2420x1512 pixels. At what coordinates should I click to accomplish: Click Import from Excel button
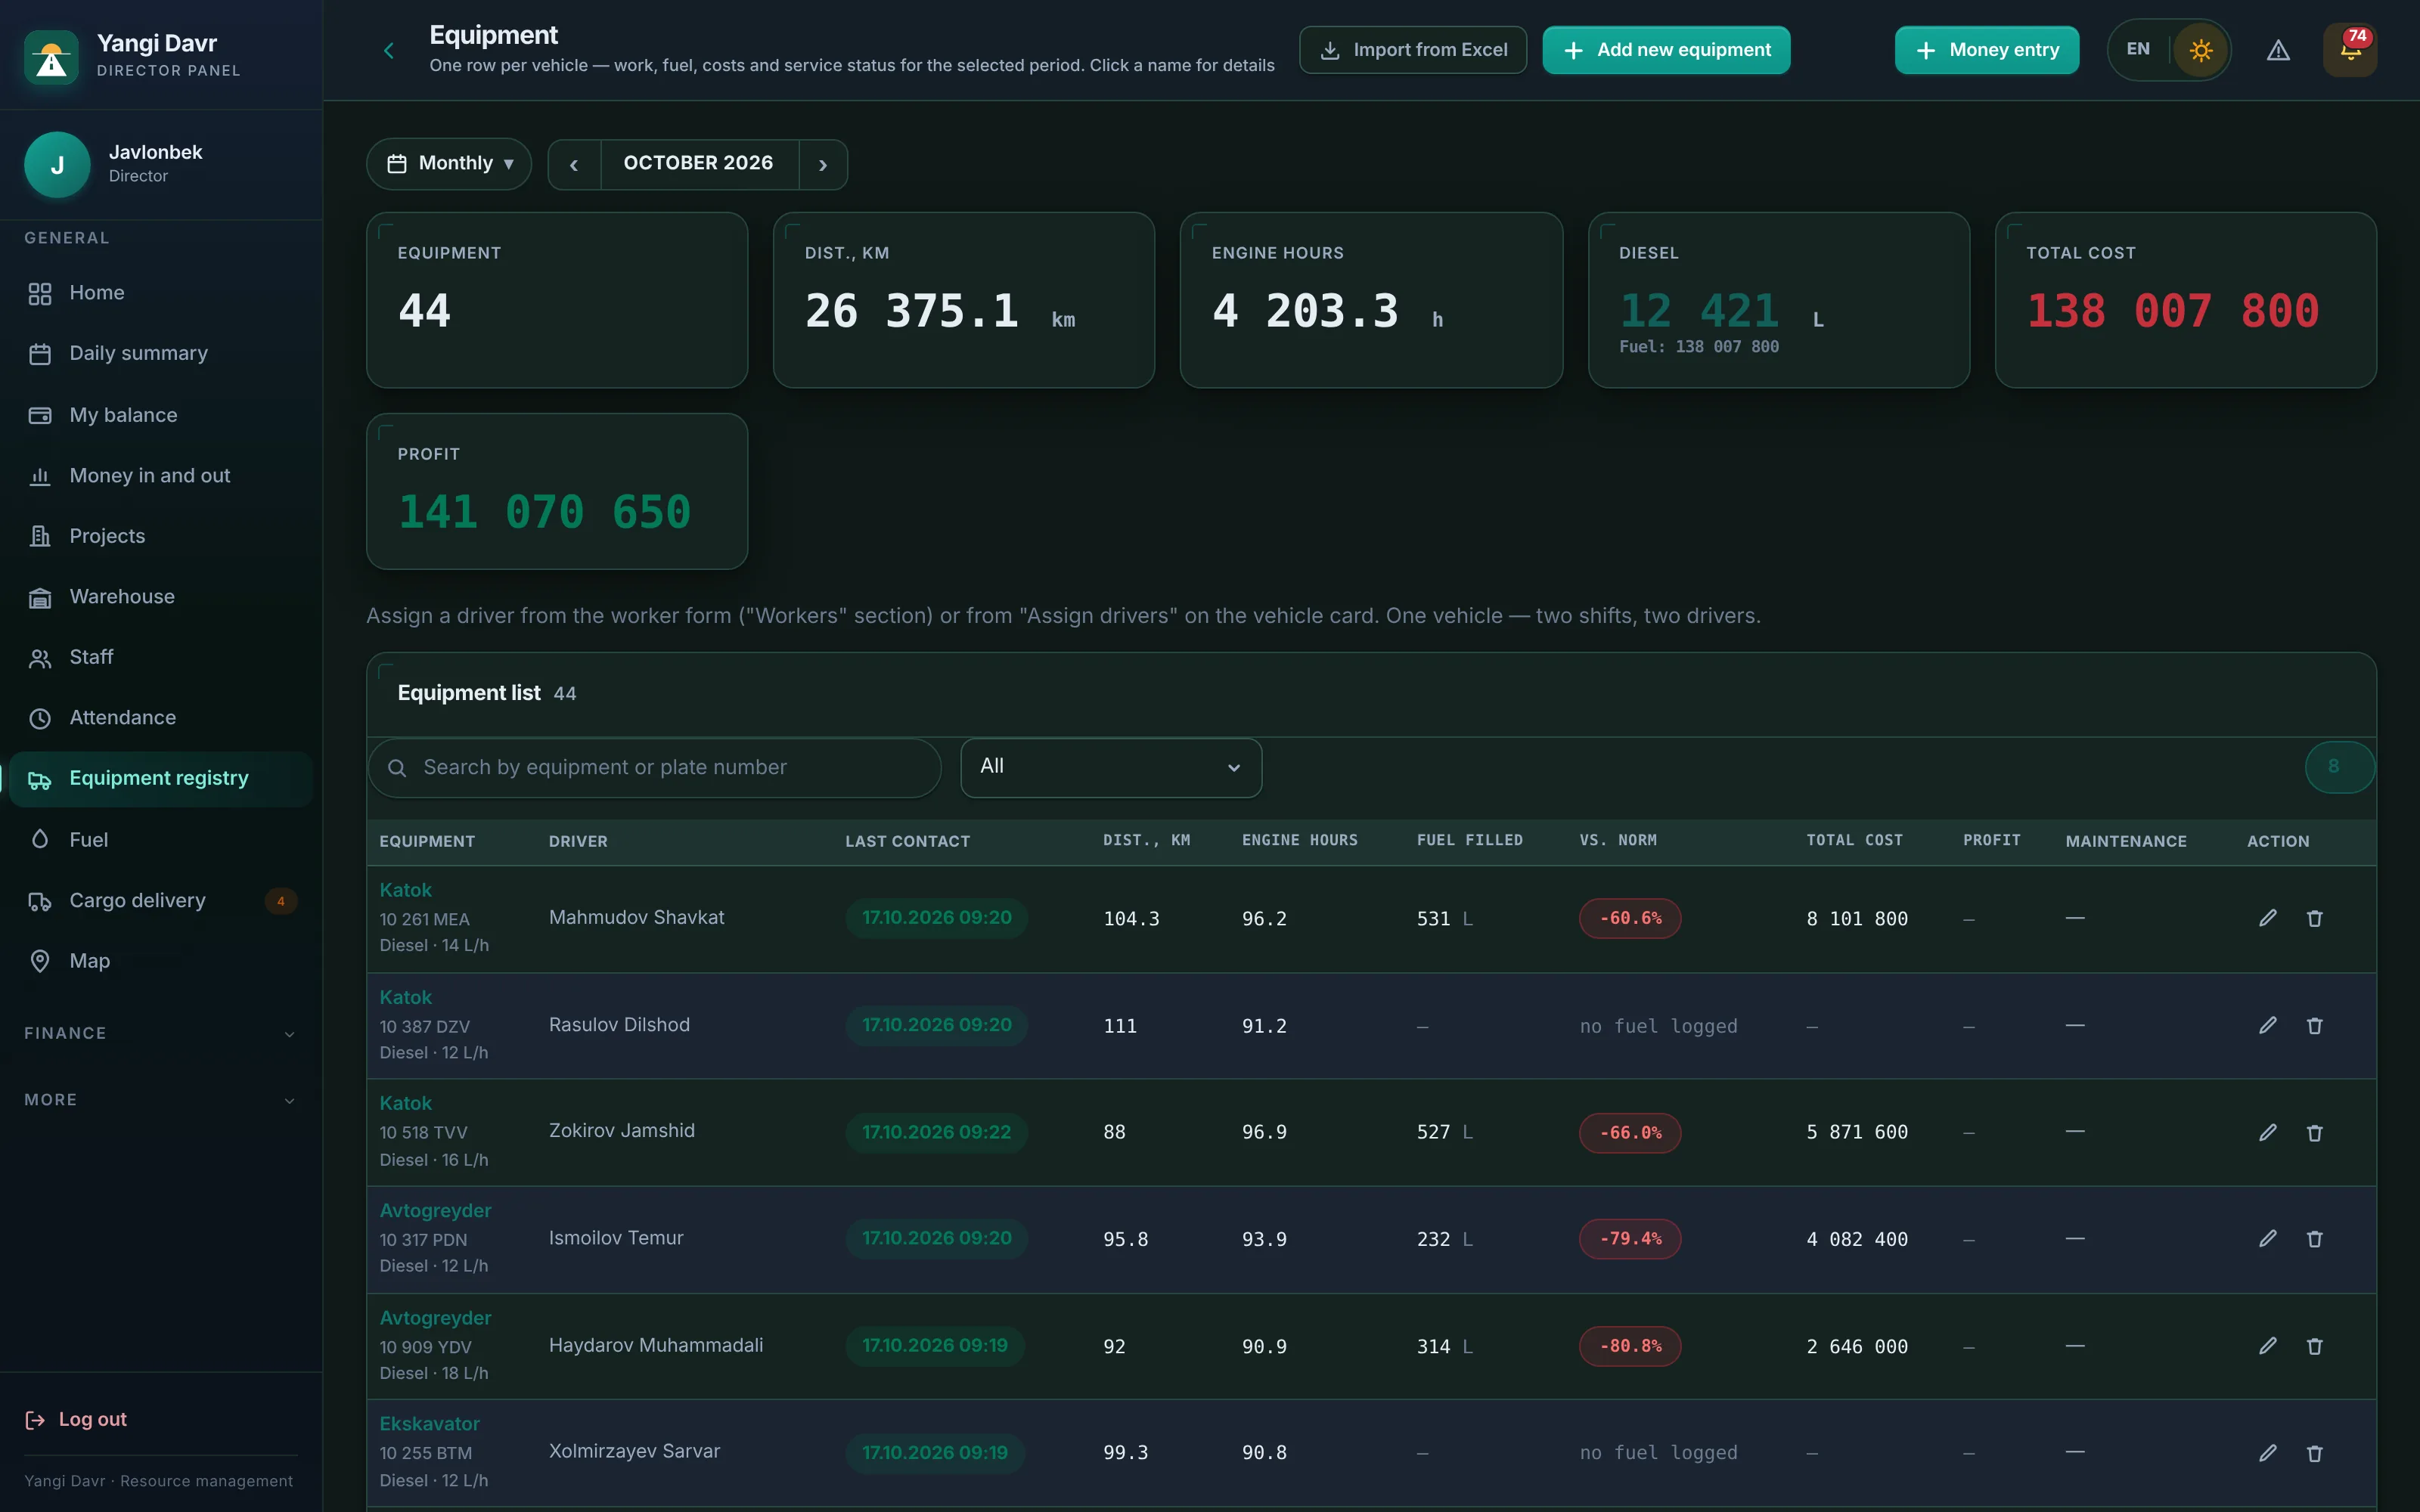pyautogui.click(x=1413, y=50)
